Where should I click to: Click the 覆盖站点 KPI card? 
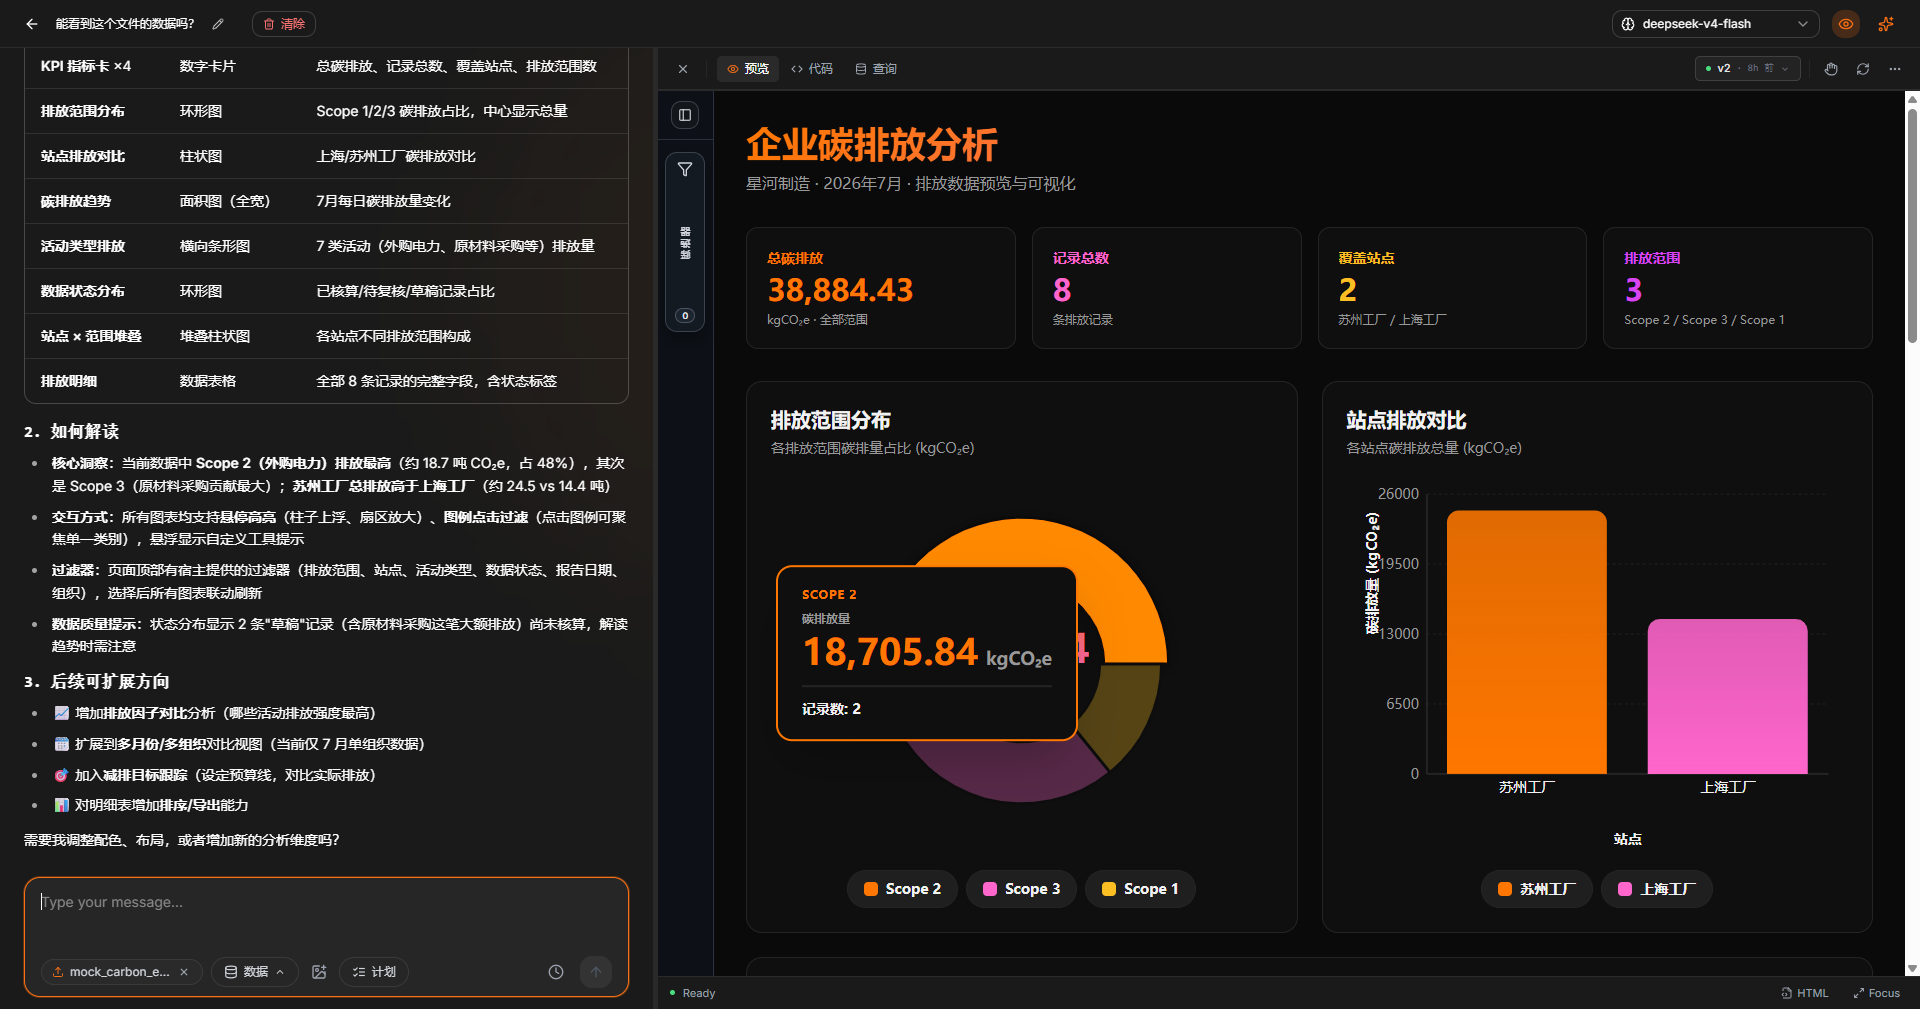pyautogui.click(x=1452, y=288)
